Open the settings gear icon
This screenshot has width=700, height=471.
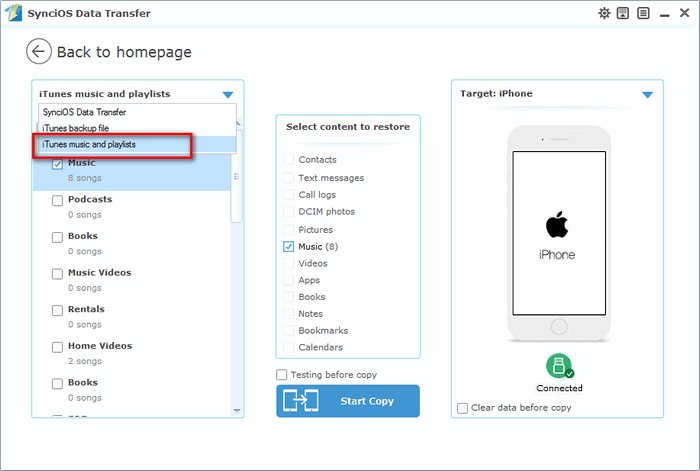(x=604, y=13)
